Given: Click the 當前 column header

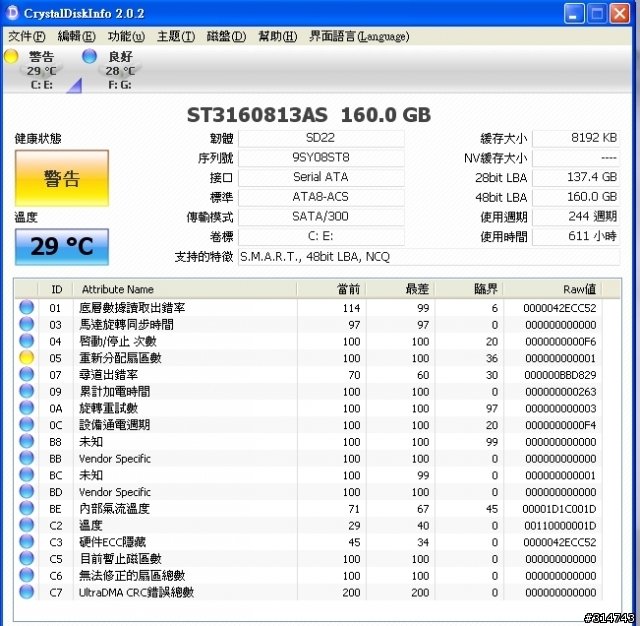Looking at the screenshot, I should (x=331, y=289).
